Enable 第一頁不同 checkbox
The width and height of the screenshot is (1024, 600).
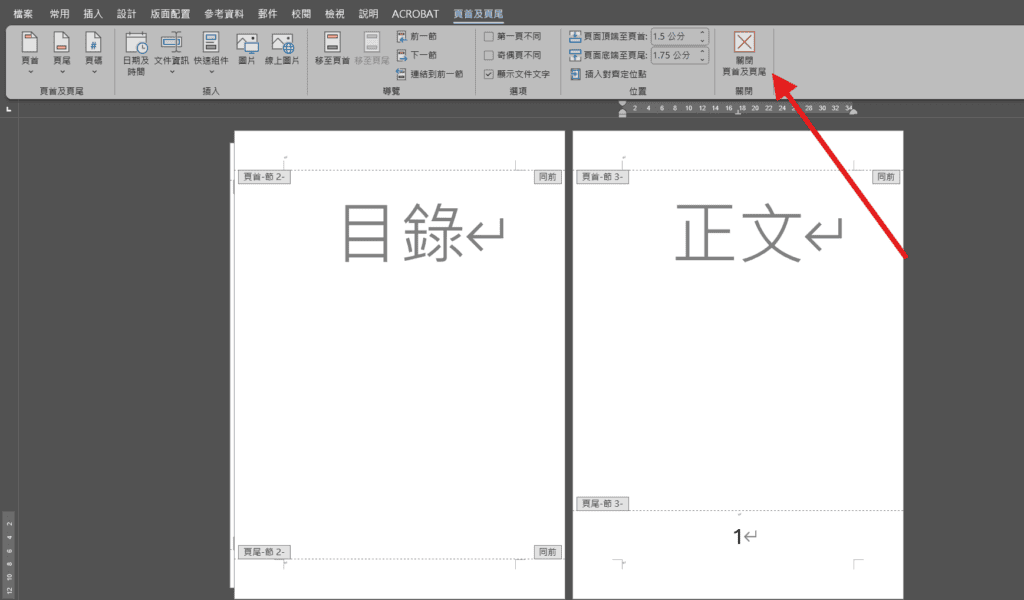point(489,36)
